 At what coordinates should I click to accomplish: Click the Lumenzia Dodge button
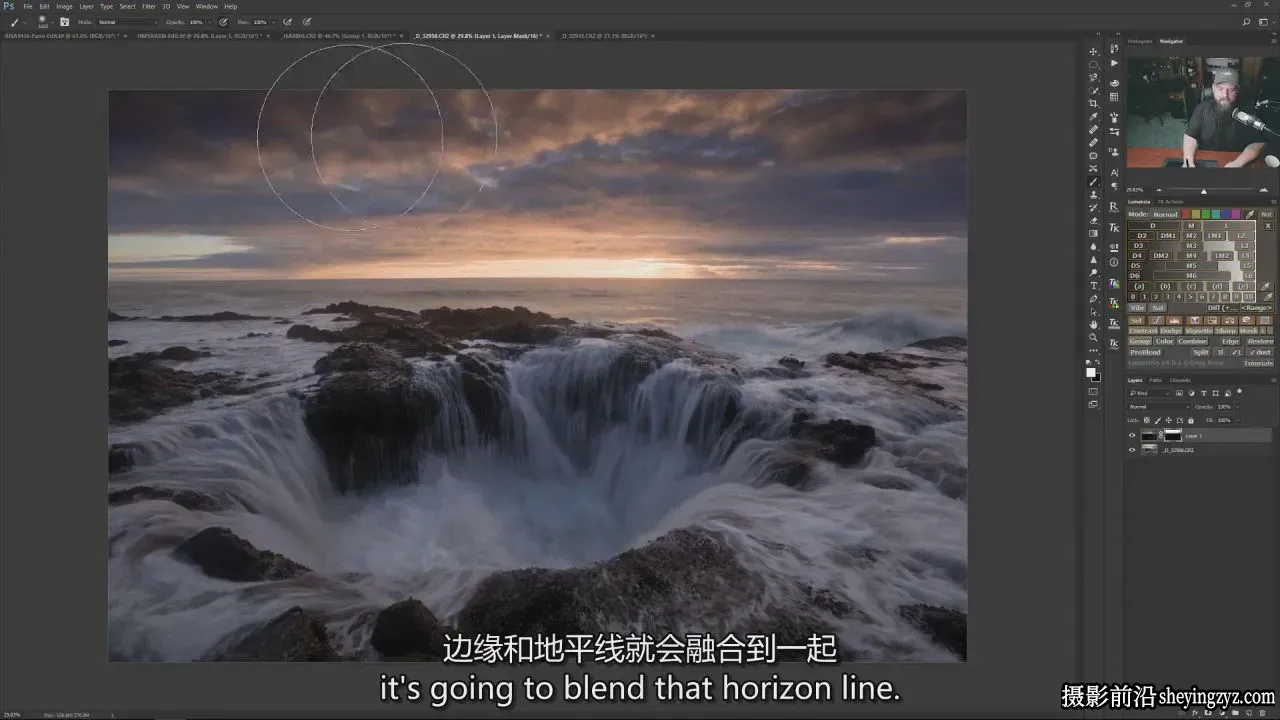tap(1170, 330)
